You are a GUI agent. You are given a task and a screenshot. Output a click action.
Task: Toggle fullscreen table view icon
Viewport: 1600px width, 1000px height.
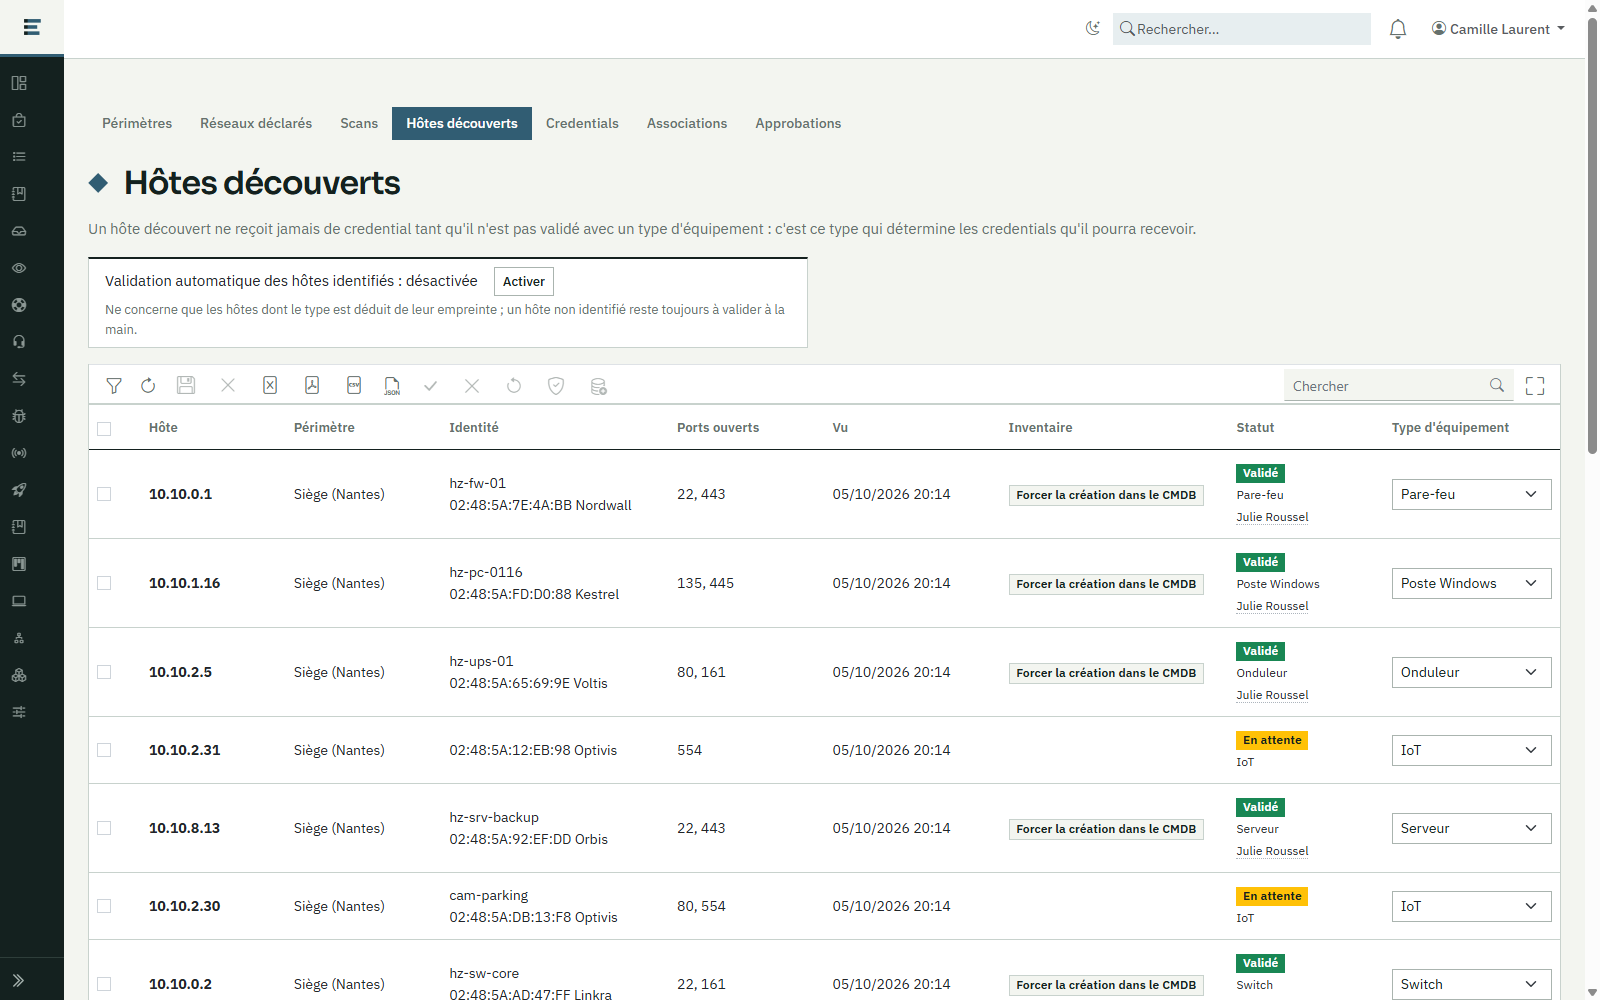[x=1535, y=386]
